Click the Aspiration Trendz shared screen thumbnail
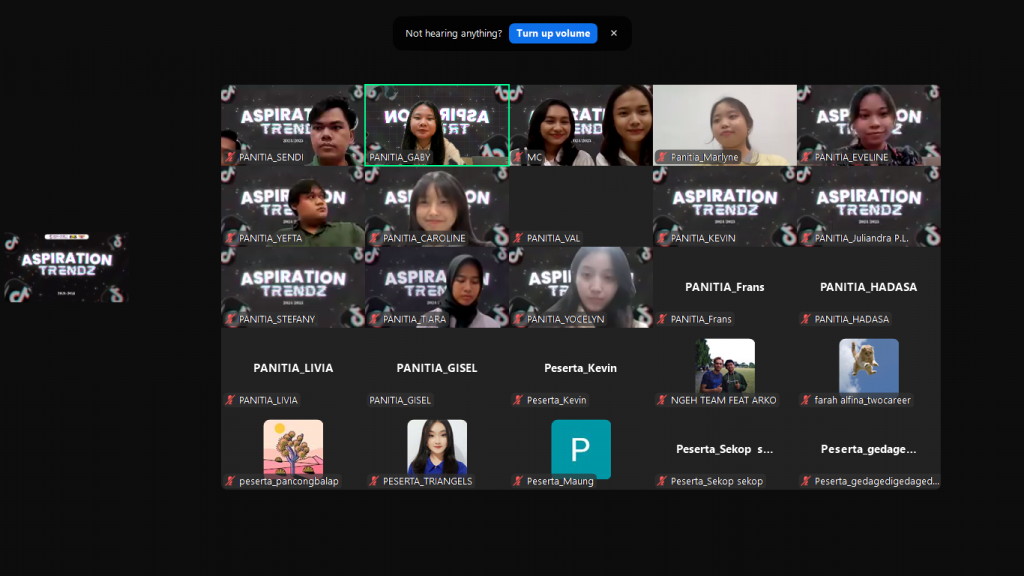 click(x=66, y=267)
